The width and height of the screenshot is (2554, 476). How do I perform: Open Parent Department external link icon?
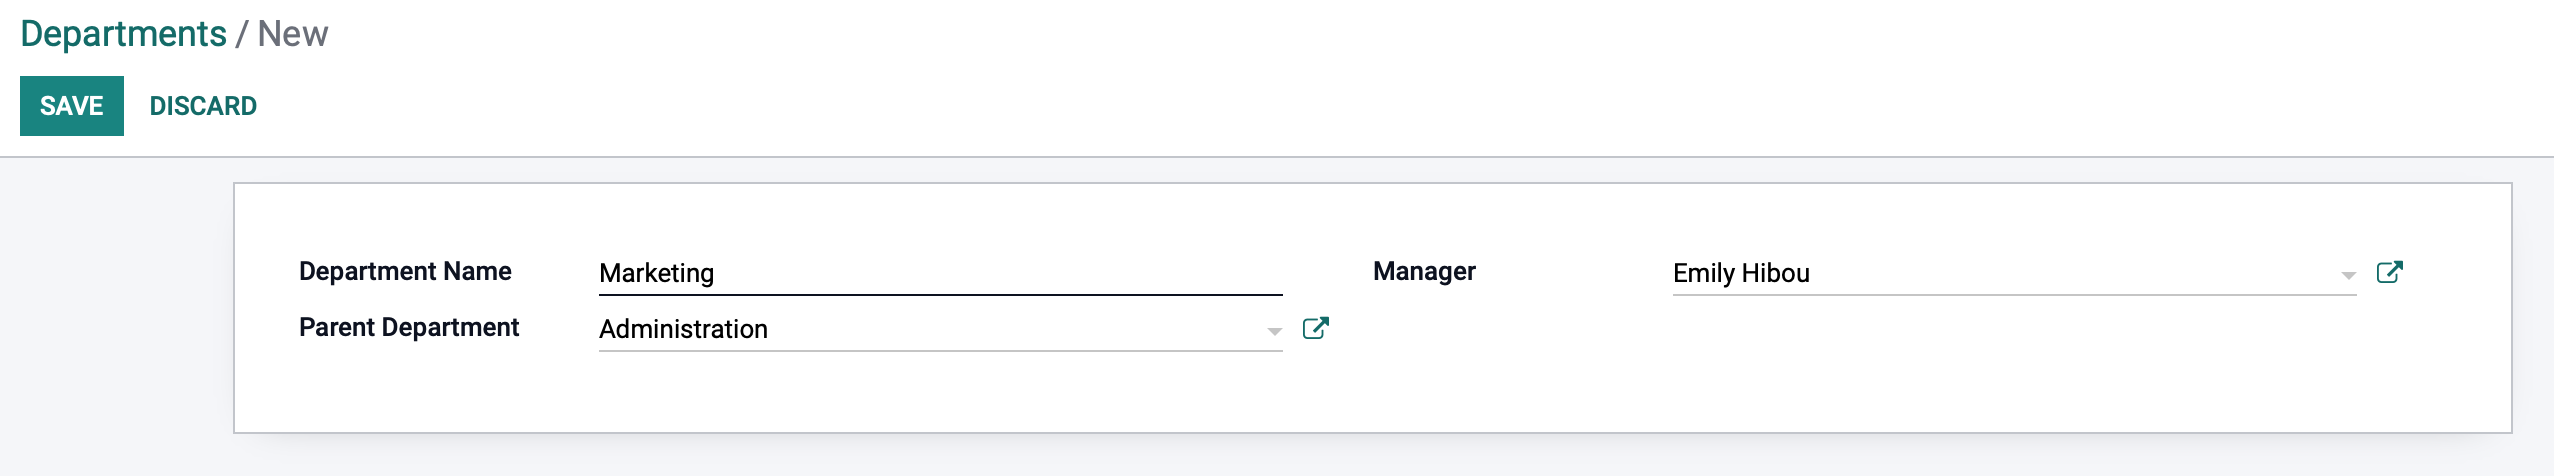pos(1315,328)
